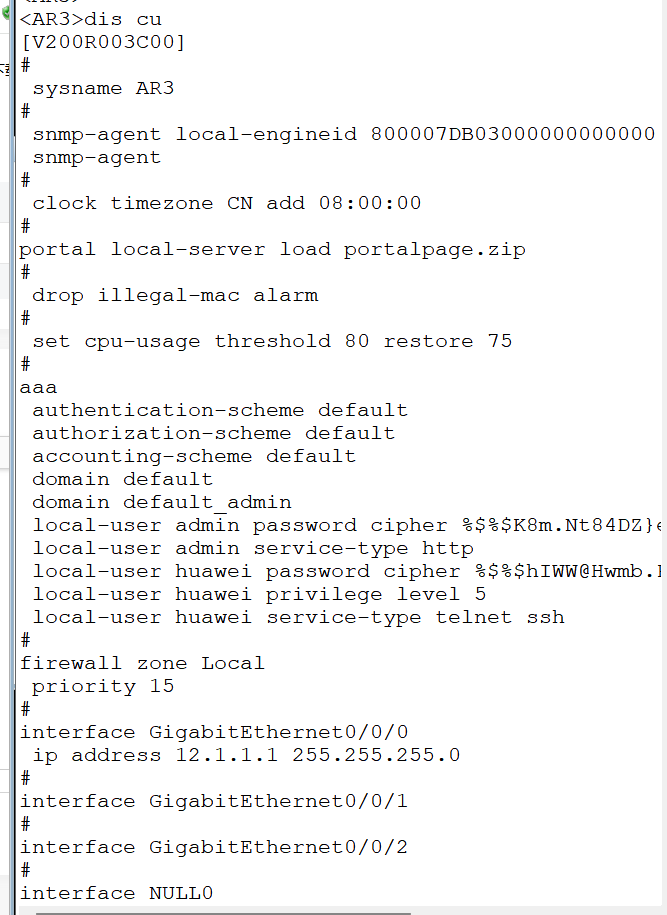The image size is (667, 915).
Task: Click the 'interface NULL0' line
Action: (x=116, y=893)
